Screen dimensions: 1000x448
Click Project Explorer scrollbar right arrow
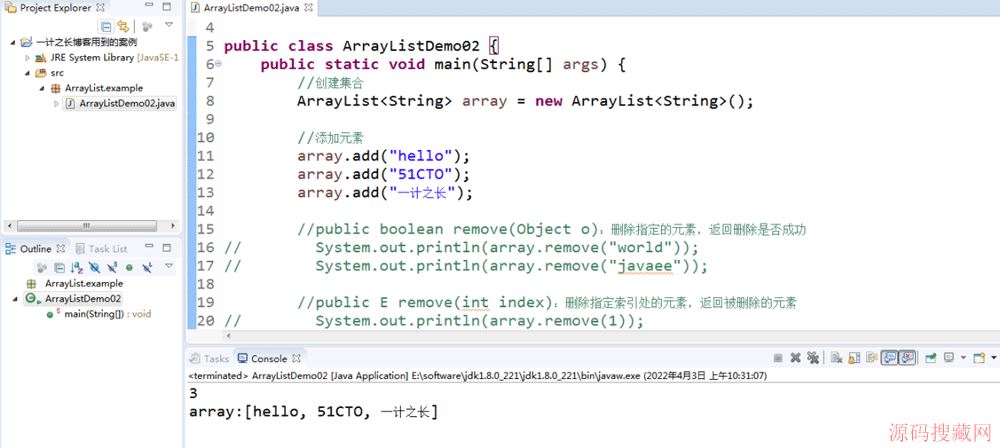pos(173,226)
